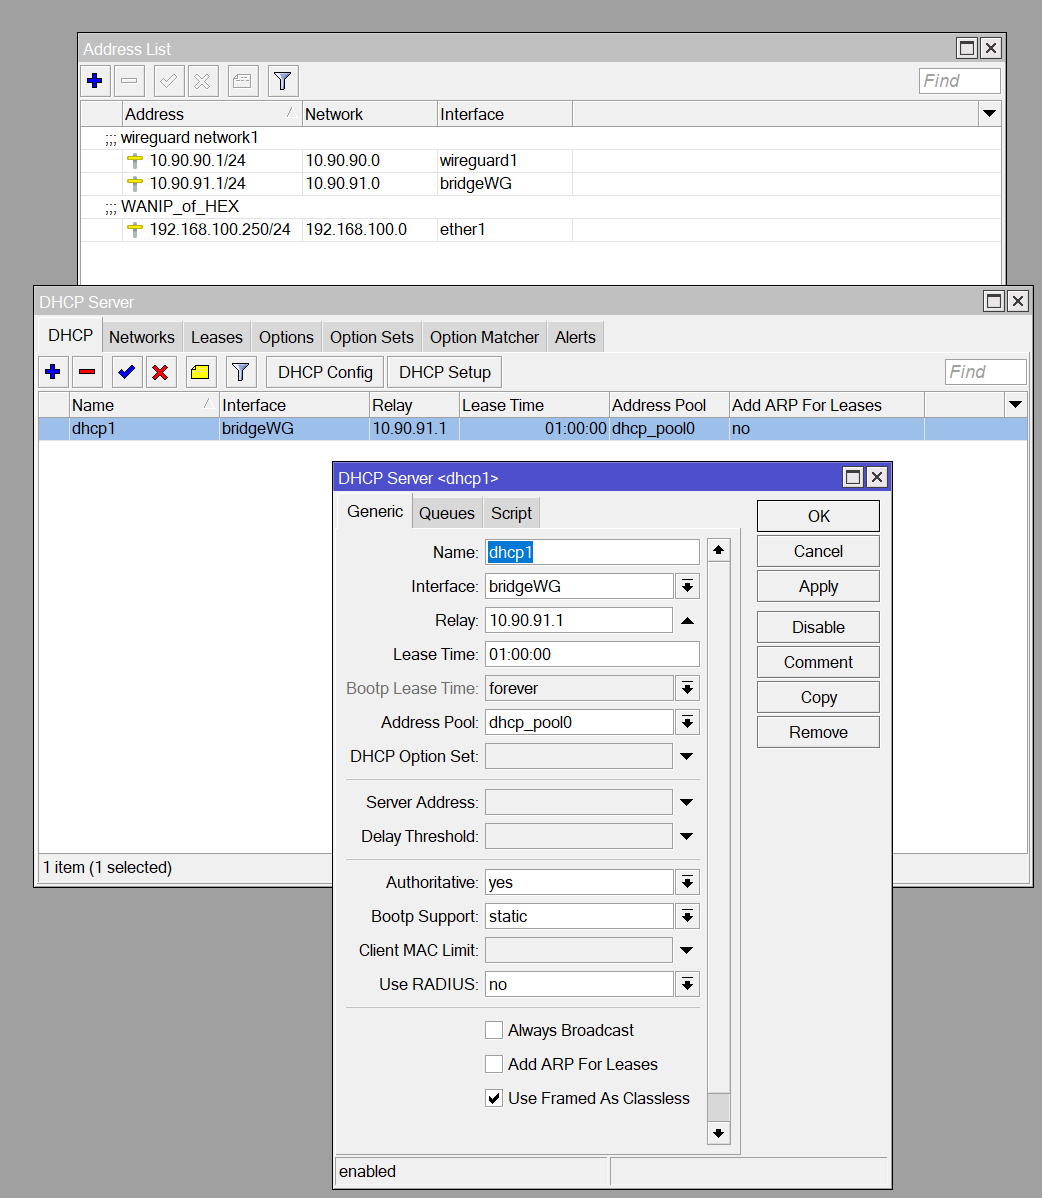Click Lease Time field 01:00:00

click(x=592, y=654)
